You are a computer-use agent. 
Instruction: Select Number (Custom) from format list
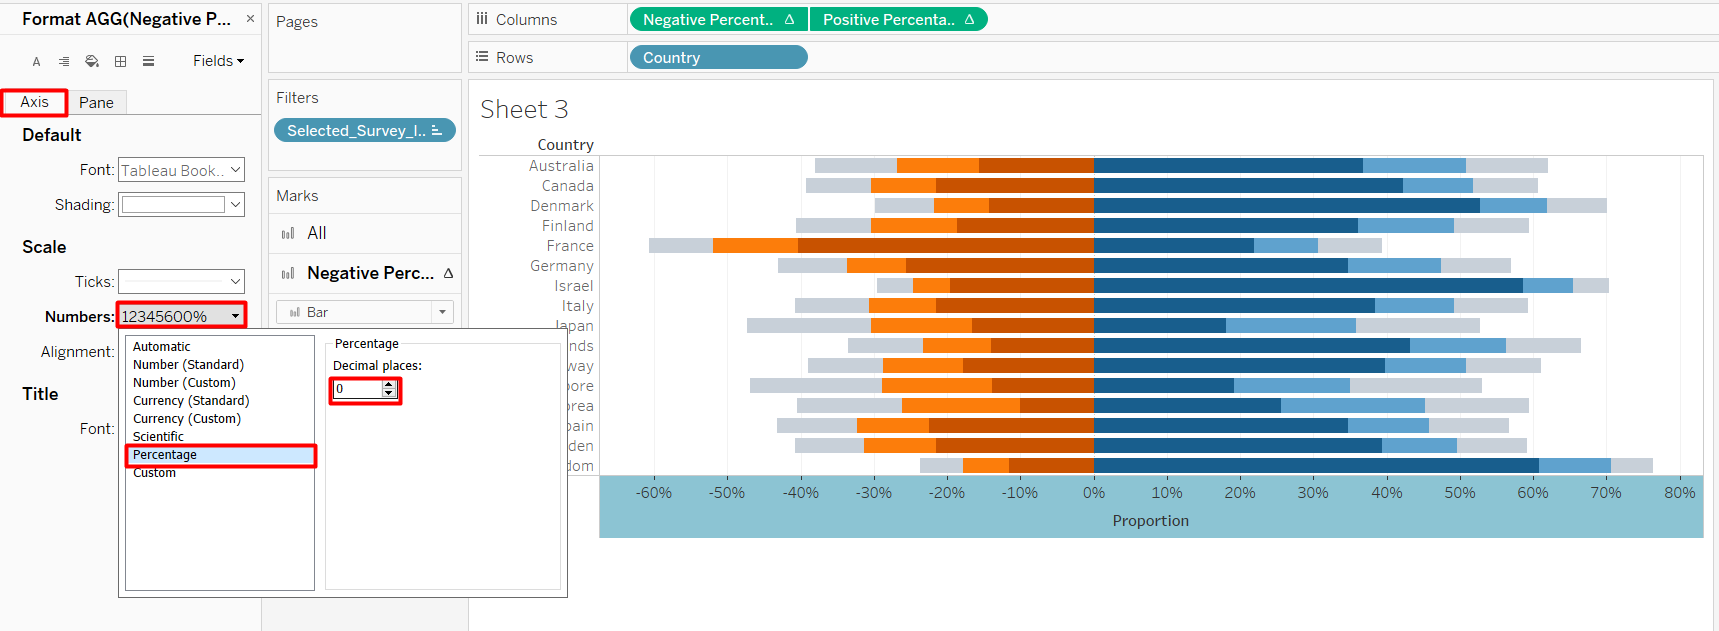184,383
